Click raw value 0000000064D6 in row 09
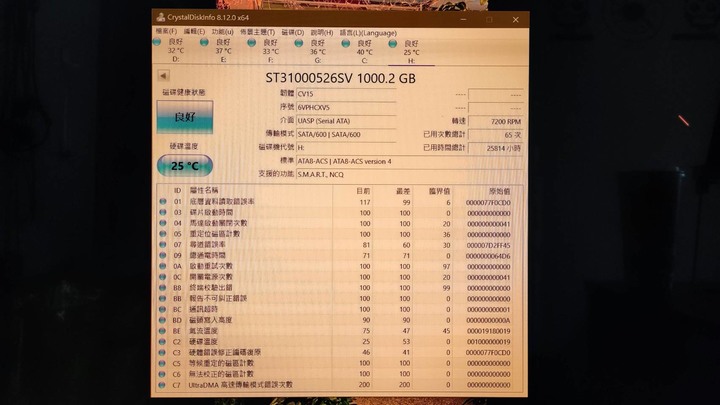Screen dimensions: 720x405 tap(488, 256)
